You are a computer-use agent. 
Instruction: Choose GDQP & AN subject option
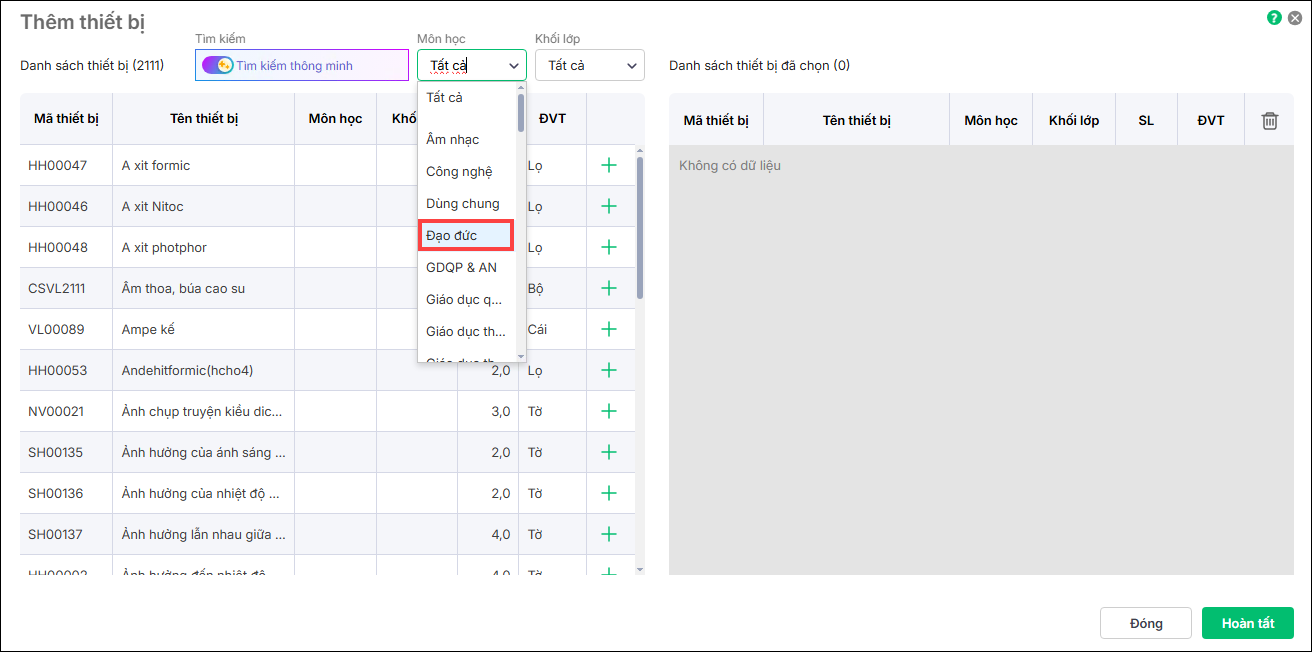pos(461,268)
